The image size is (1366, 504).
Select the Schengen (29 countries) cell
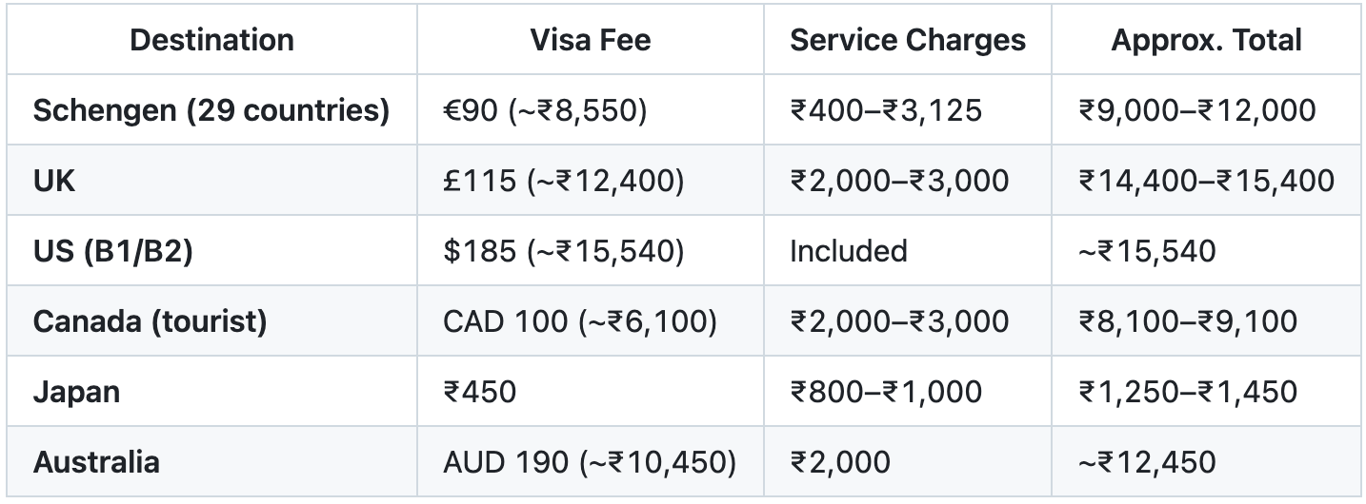[x=212, y=110]
